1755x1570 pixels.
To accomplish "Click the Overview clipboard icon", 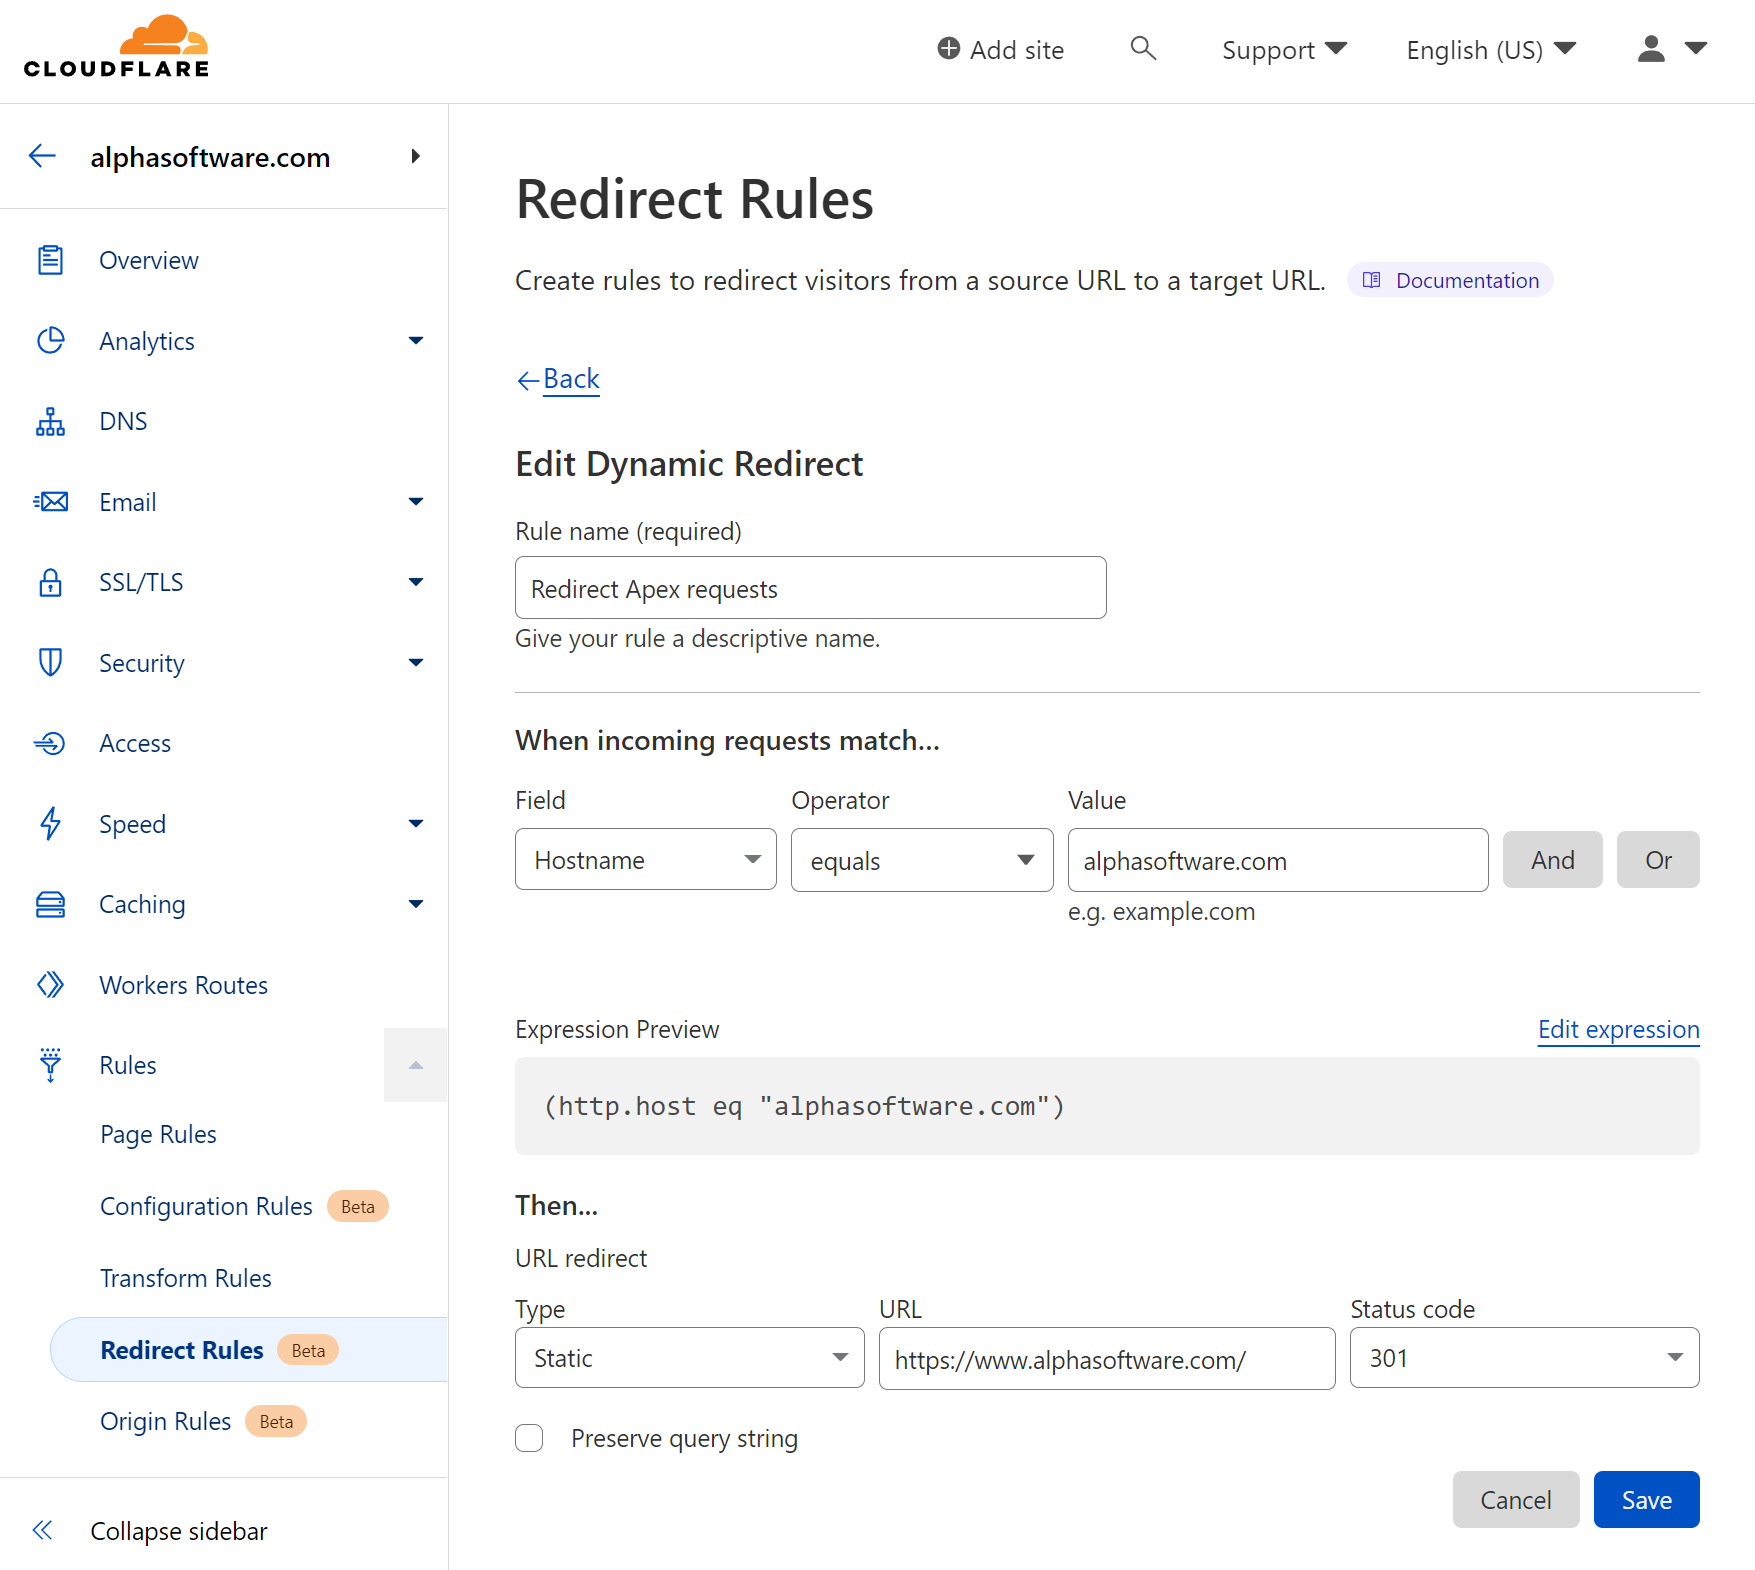I will pos(50,260).
